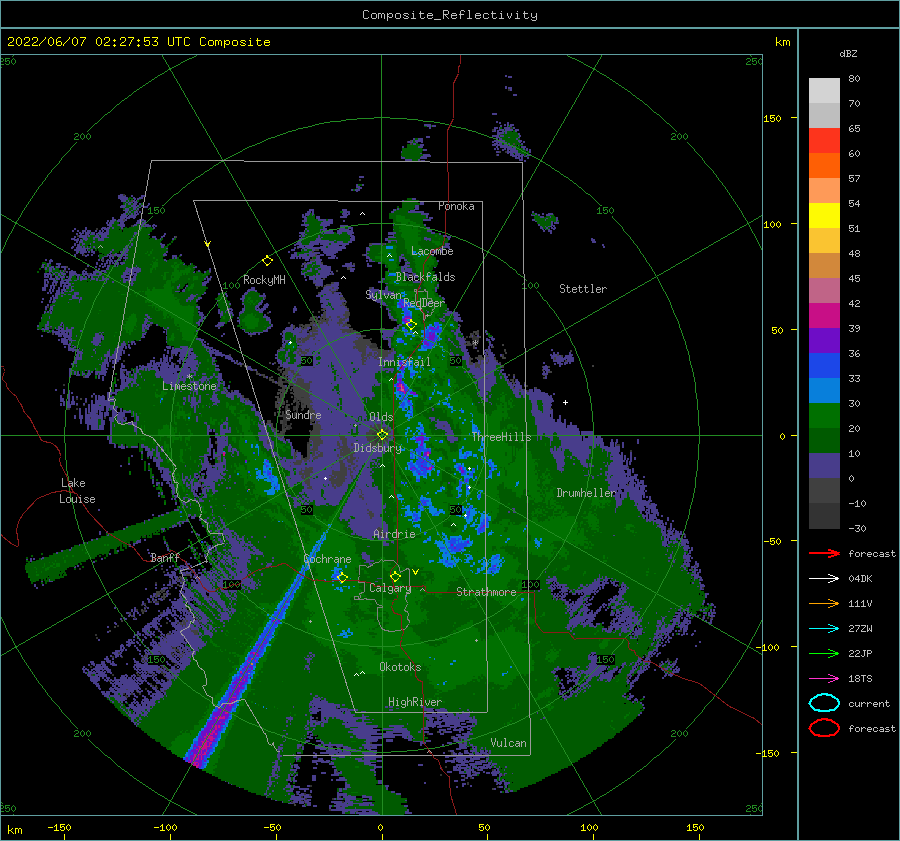The width and height of the screenshot is (900, 841).
Task: Click the Sundre town label
Action: [x=303, y=414]
